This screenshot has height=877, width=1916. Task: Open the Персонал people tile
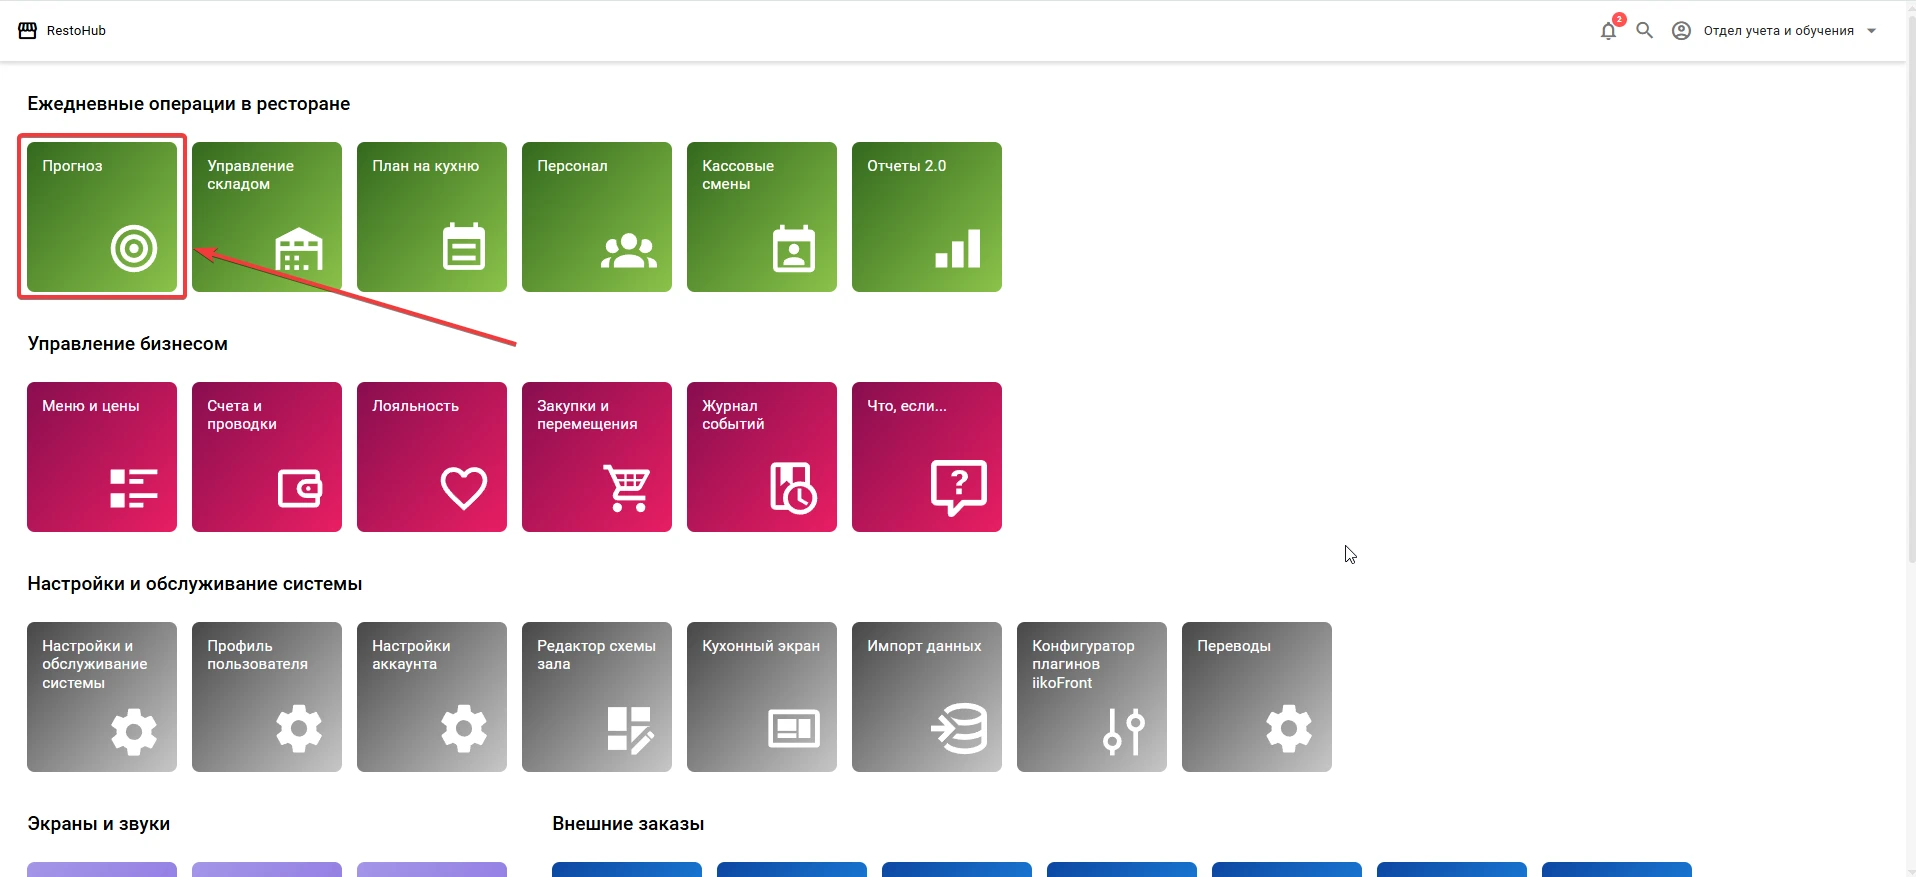[597, 217]
